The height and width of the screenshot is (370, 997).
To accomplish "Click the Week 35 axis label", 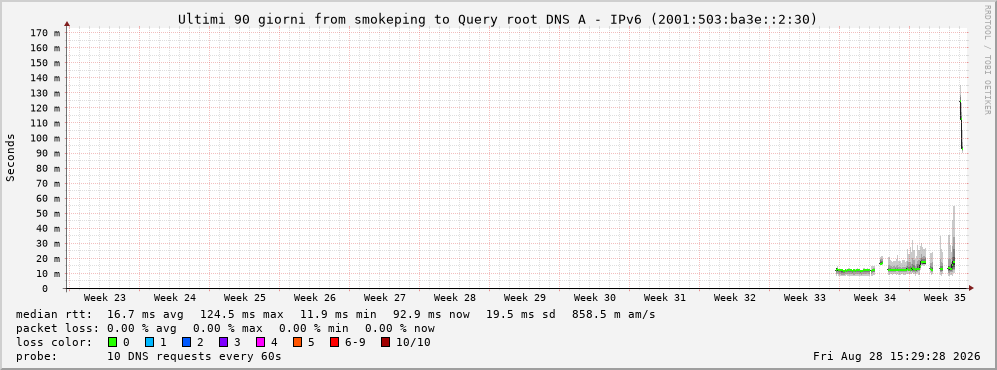I will (x=944, y=298).
